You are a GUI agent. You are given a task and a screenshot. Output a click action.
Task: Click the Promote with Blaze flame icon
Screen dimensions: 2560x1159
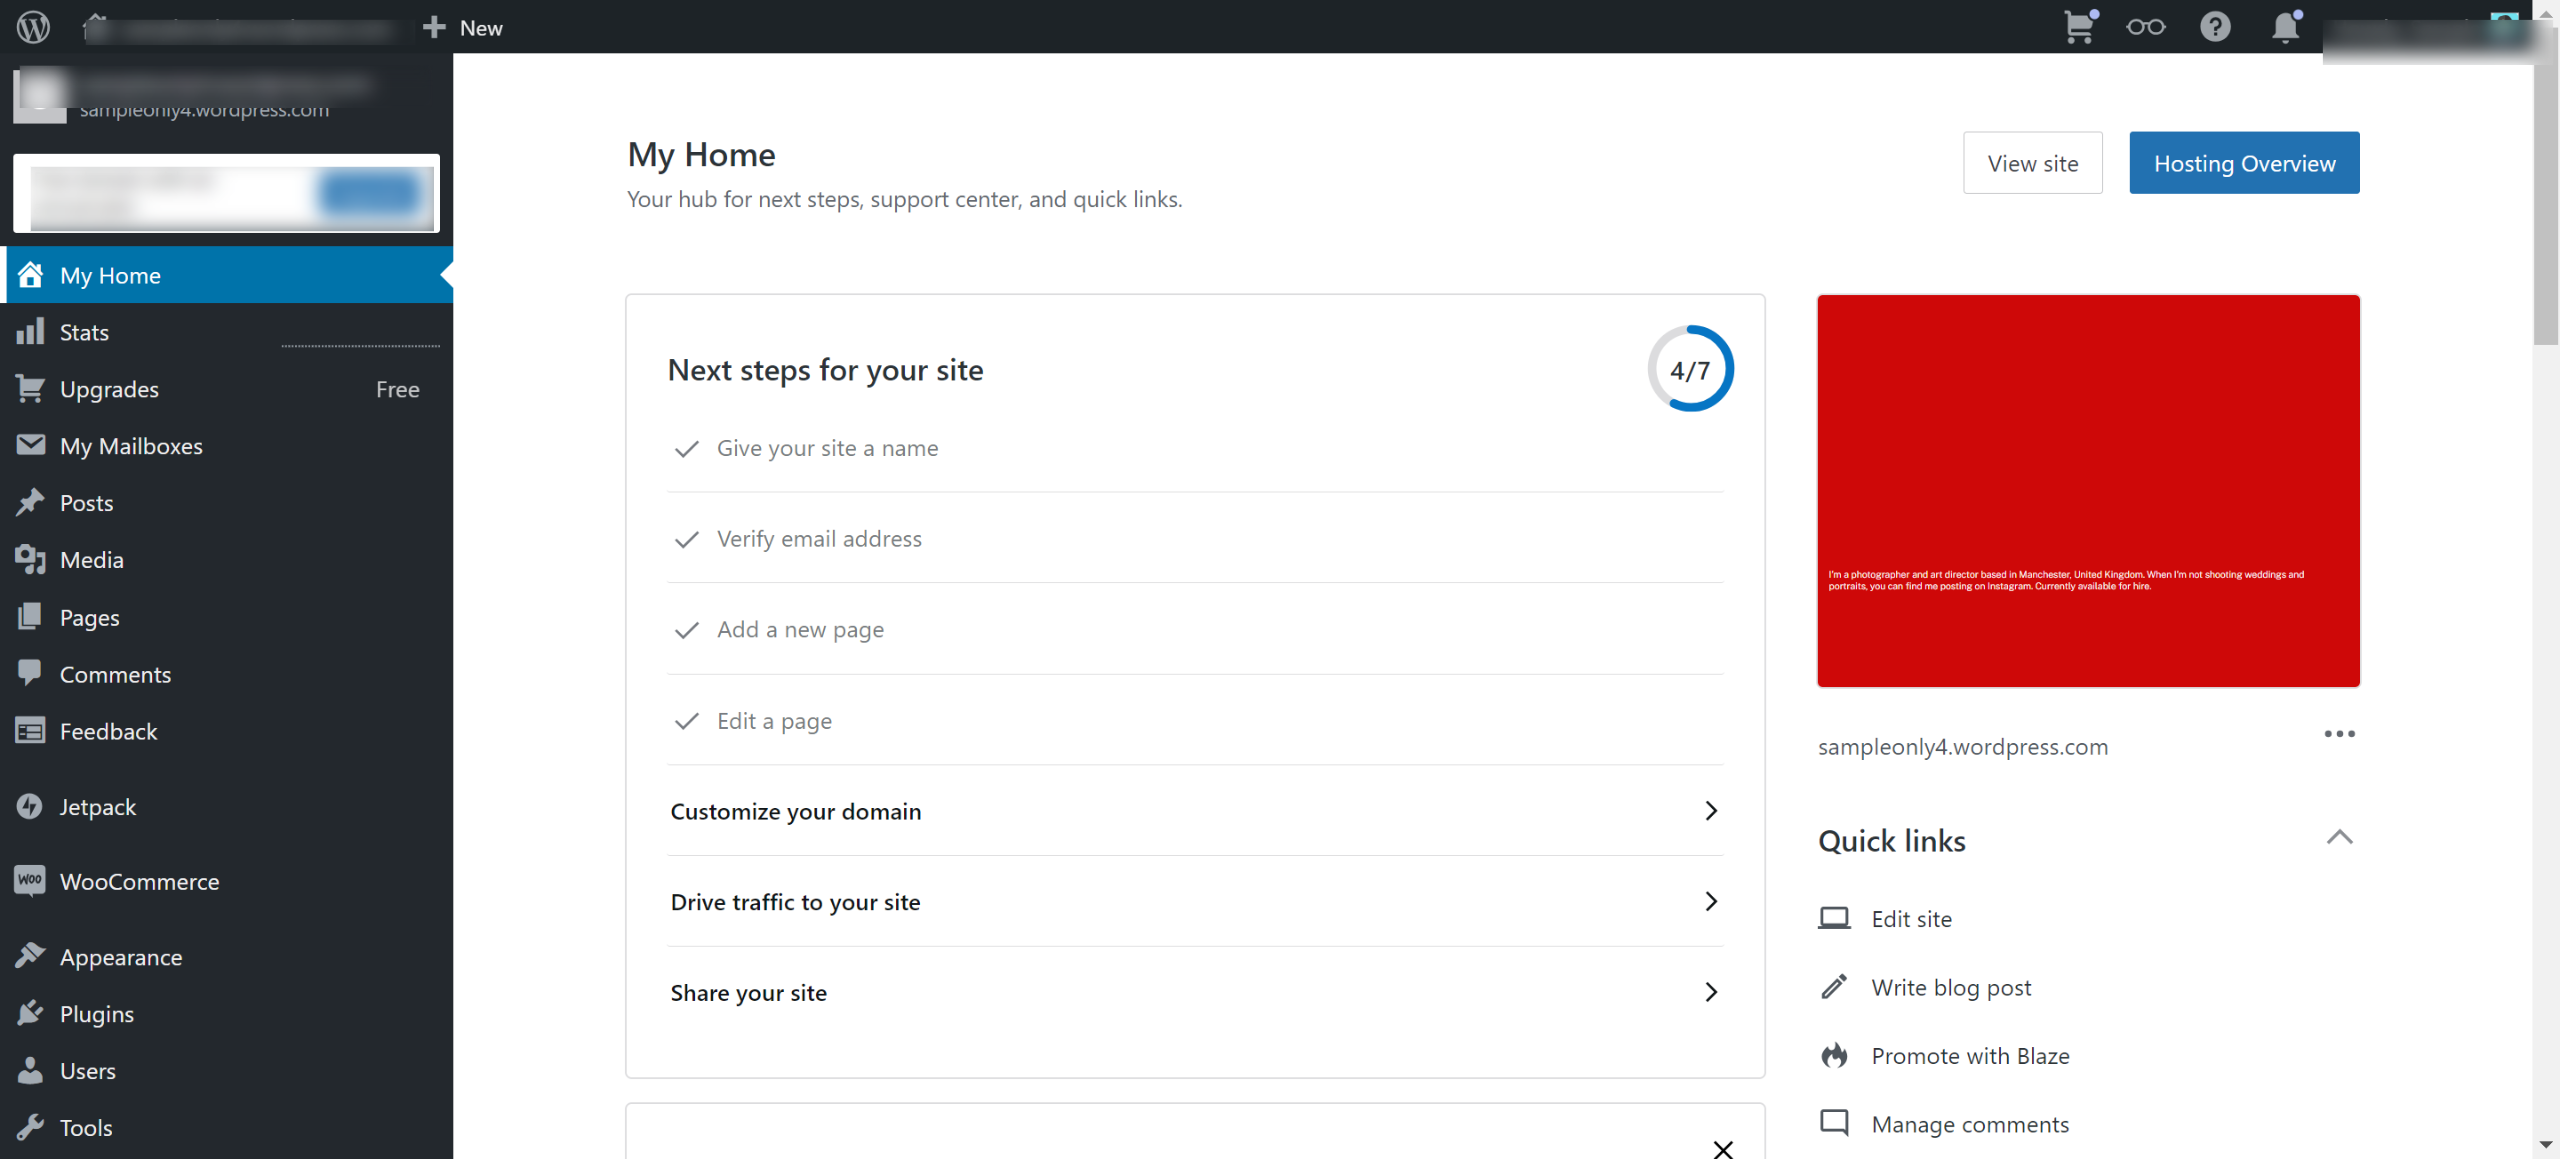(x=1834, y=1056)
